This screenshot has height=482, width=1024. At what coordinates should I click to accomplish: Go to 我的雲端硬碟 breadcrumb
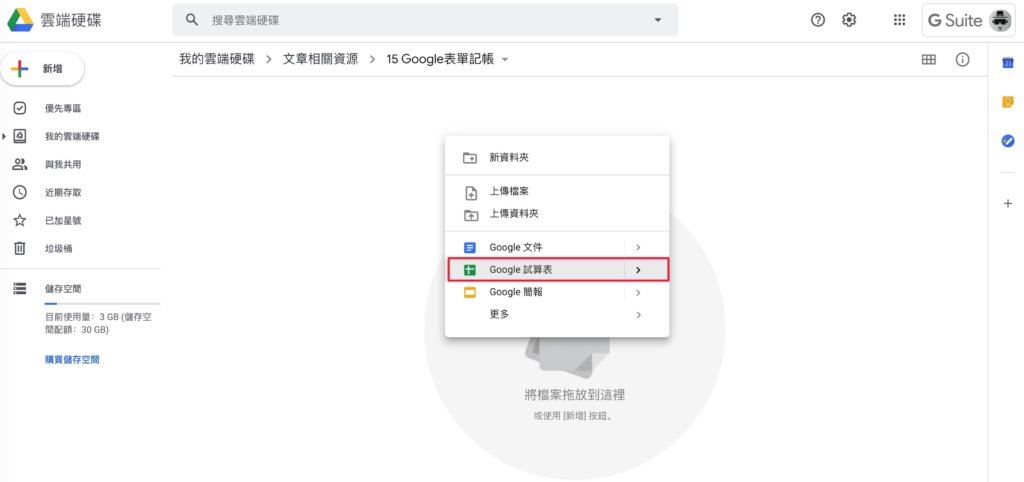(217, 59)
